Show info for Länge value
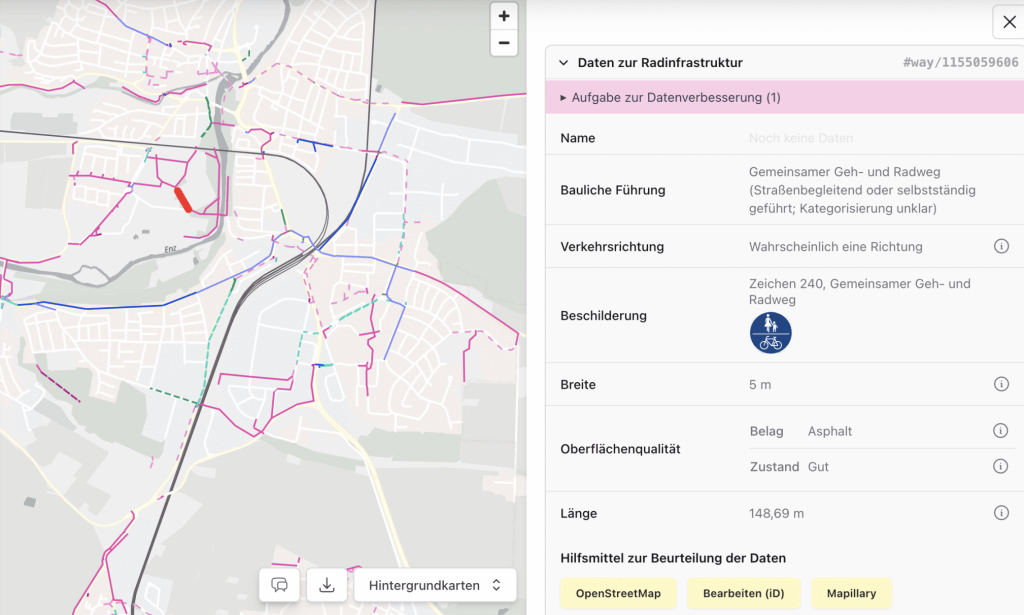Viewport: 1024px width, 615px height. (1001, 513)
